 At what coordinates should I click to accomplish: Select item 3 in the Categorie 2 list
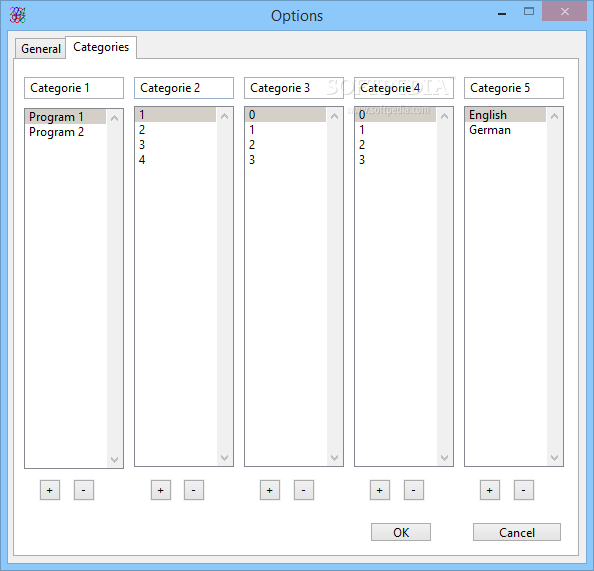(x=175, y=145)
